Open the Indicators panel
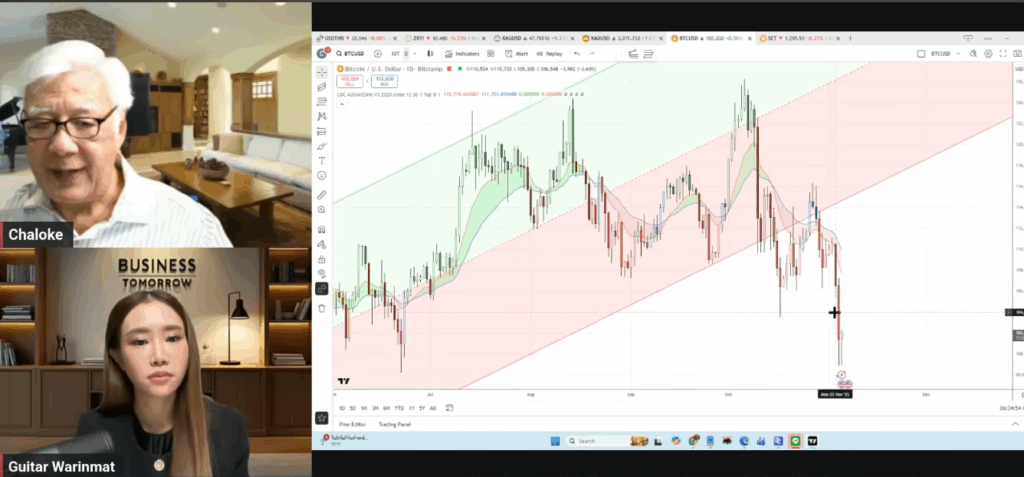 coord(466,53)
